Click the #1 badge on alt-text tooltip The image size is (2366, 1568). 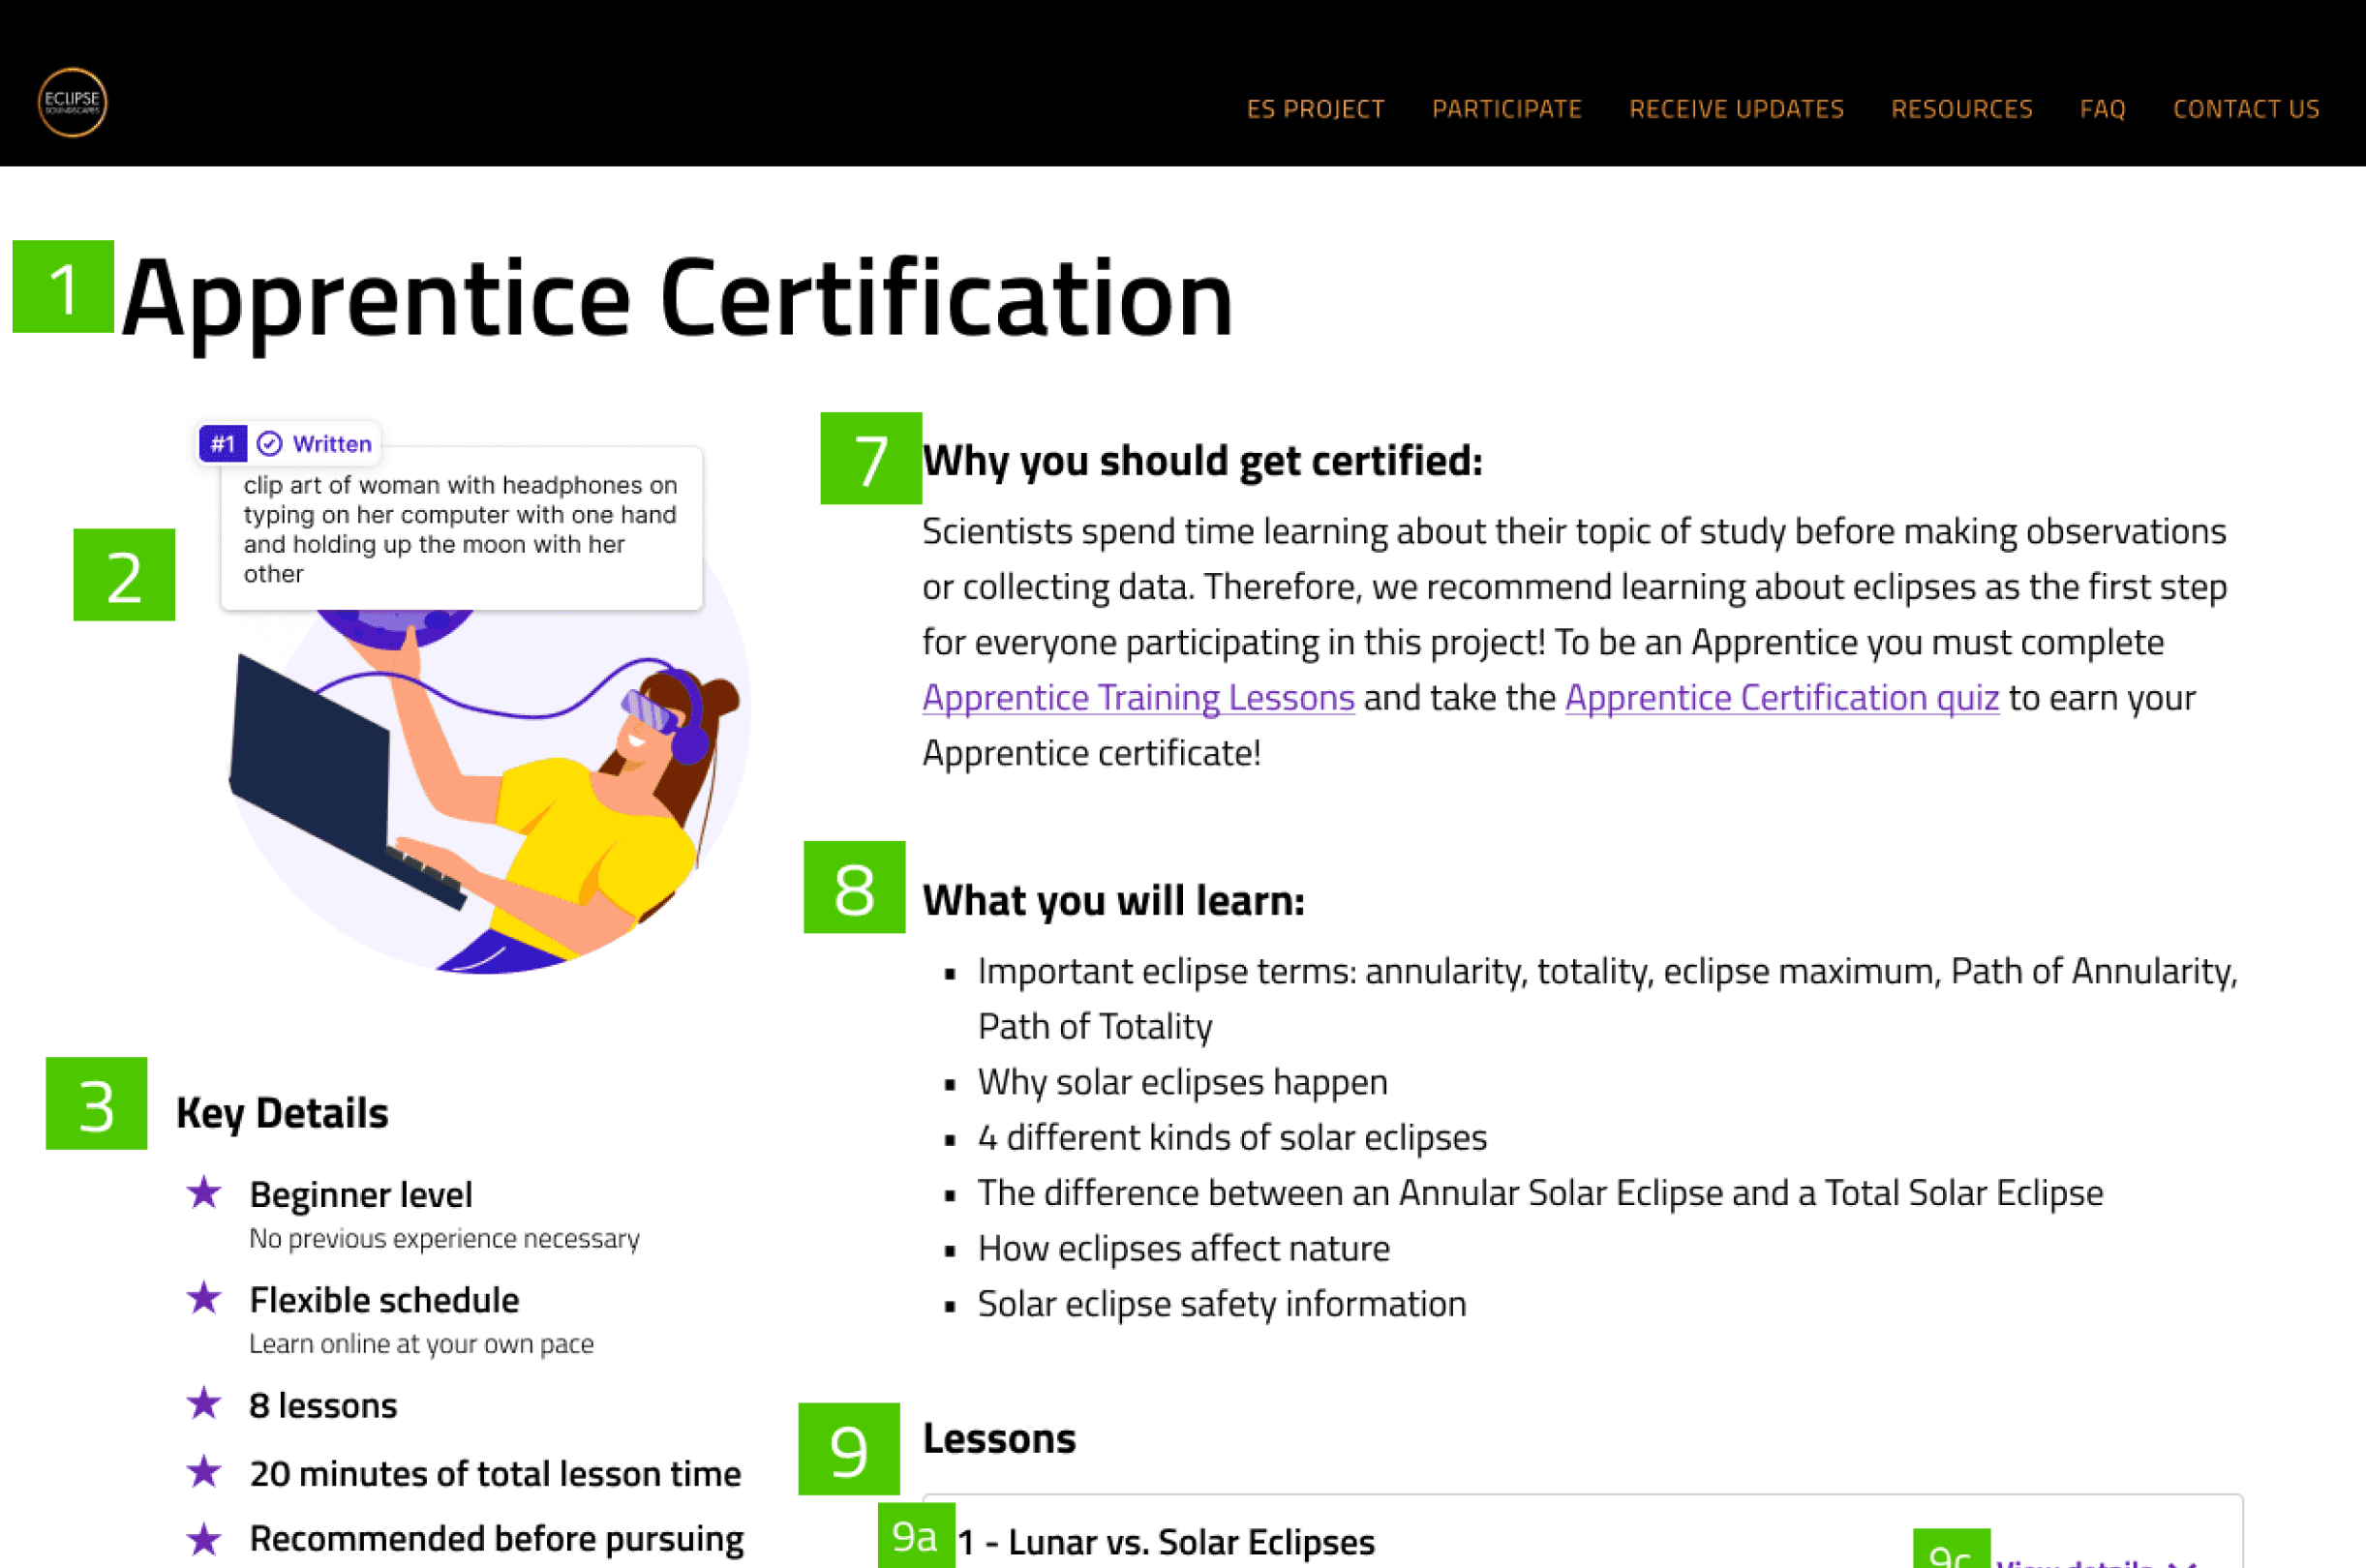tap(222, 444)
